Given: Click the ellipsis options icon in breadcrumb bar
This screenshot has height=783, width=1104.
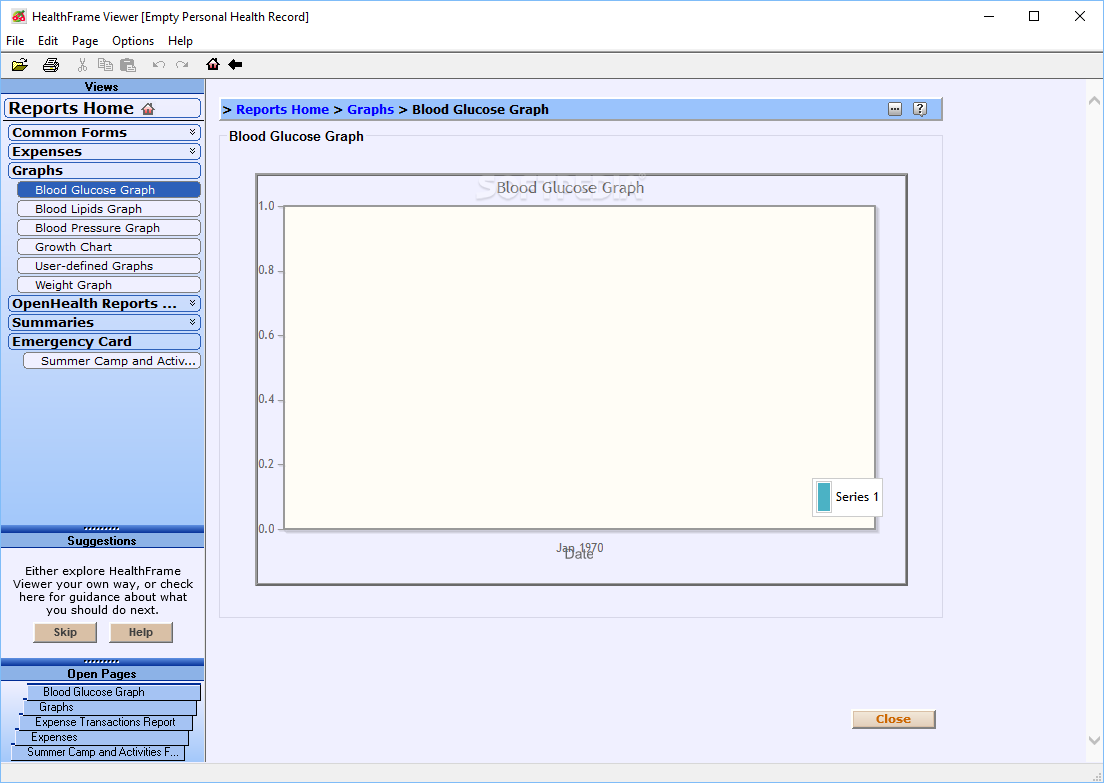Looking at the screenshot, I should 895,109.
